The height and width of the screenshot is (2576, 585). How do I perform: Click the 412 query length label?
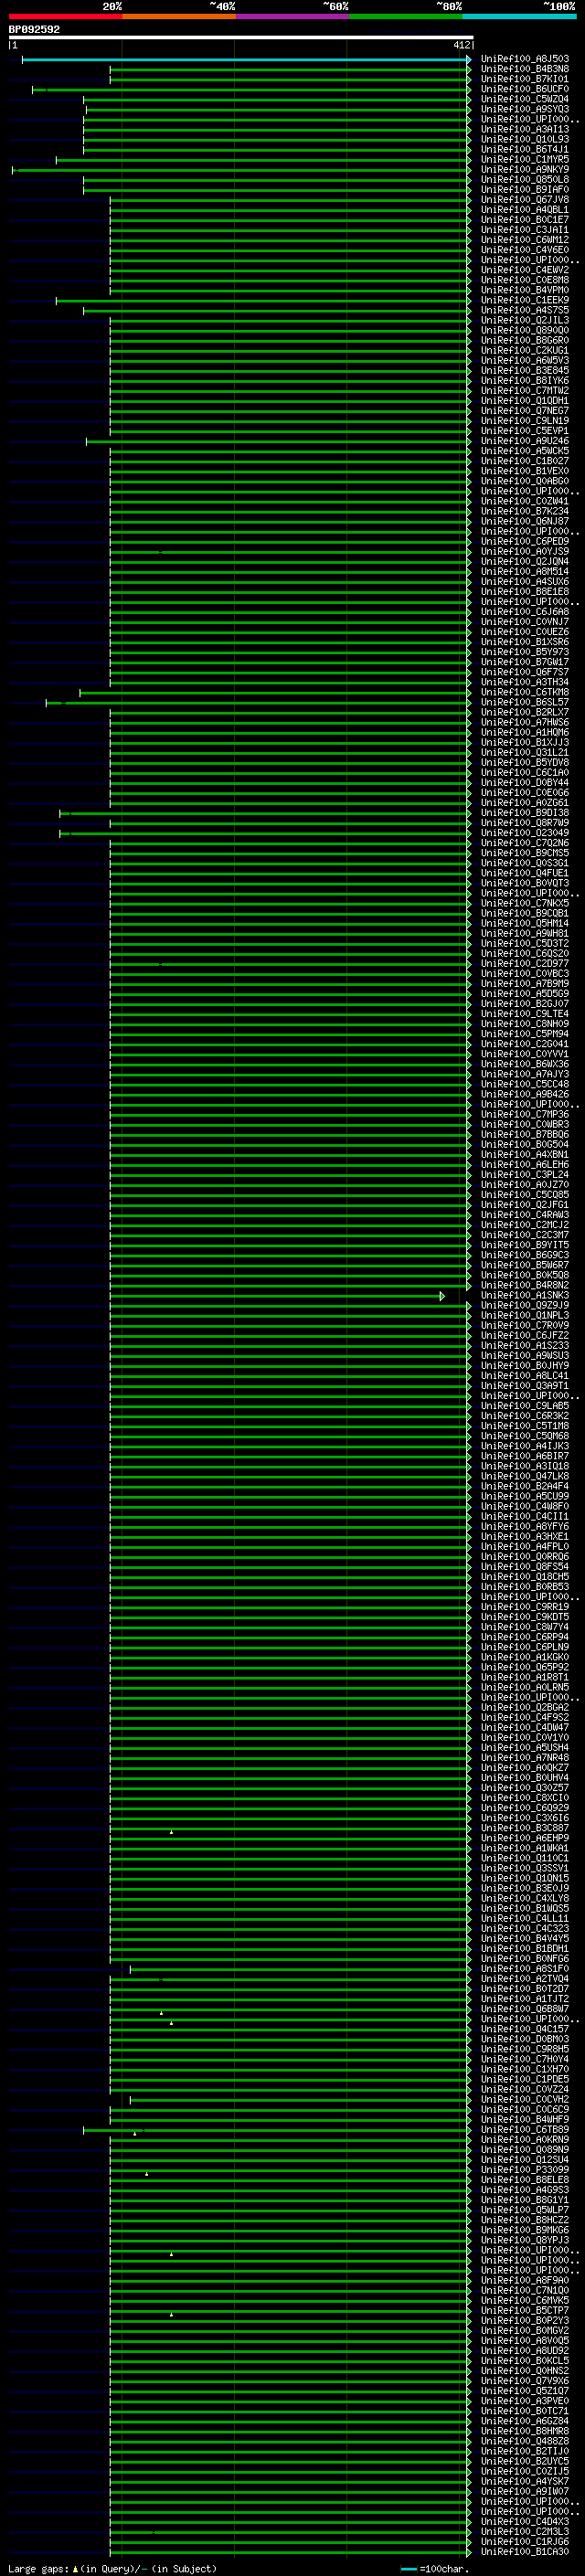461,45
